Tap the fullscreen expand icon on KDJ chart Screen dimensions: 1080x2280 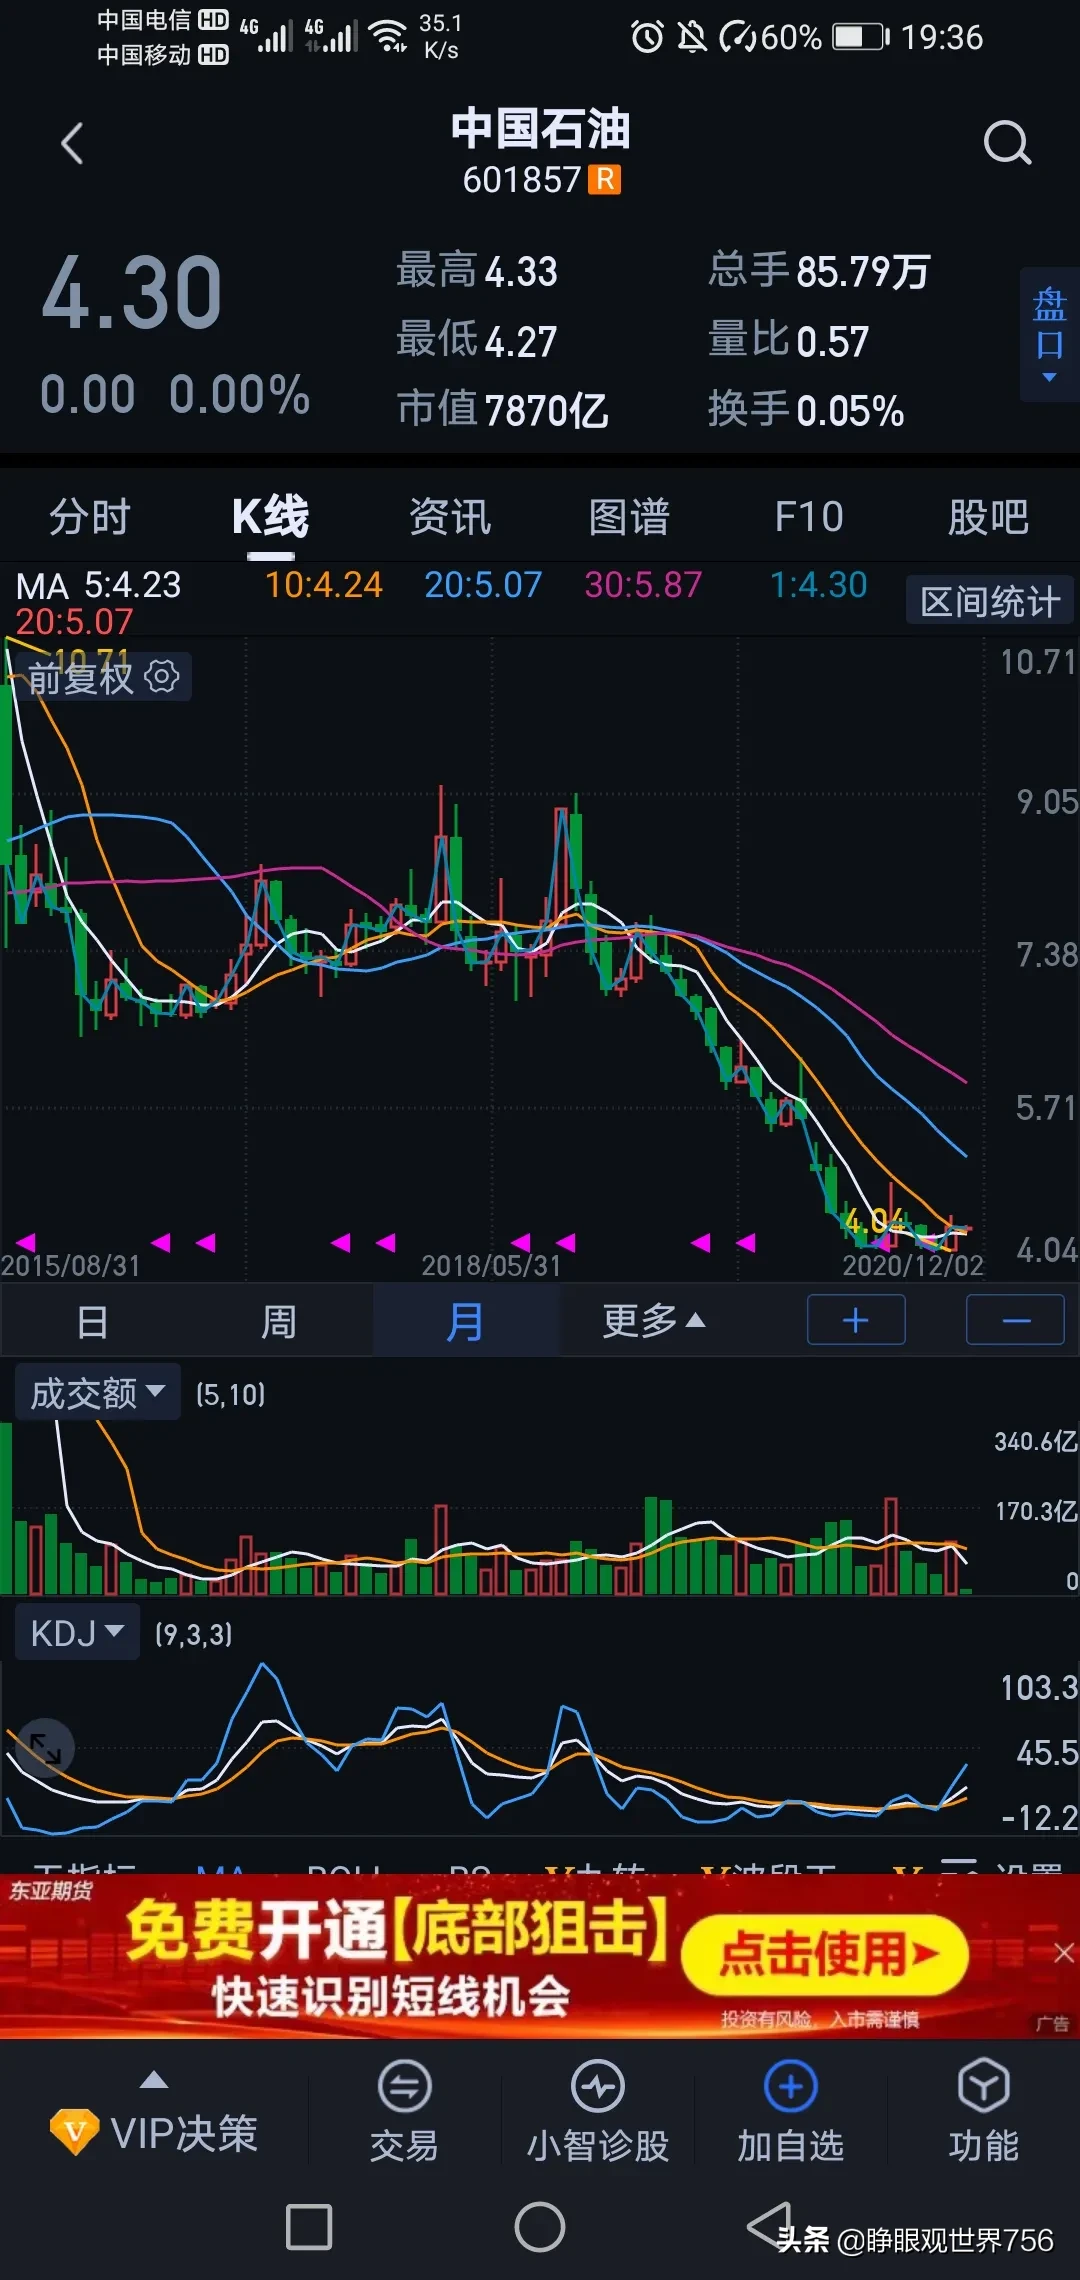coord(45,1747)
